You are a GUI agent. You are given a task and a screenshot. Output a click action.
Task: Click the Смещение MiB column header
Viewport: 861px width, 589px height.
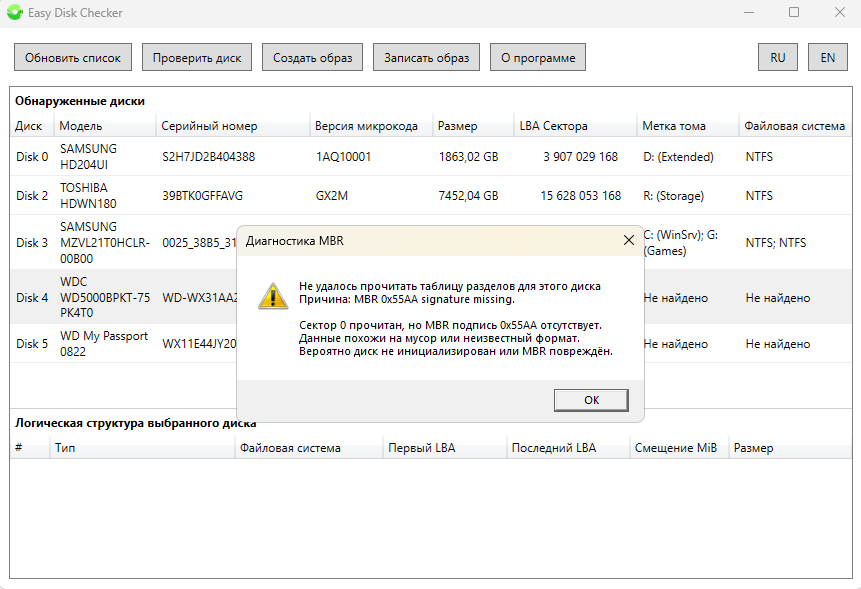[x=676, y=448]
